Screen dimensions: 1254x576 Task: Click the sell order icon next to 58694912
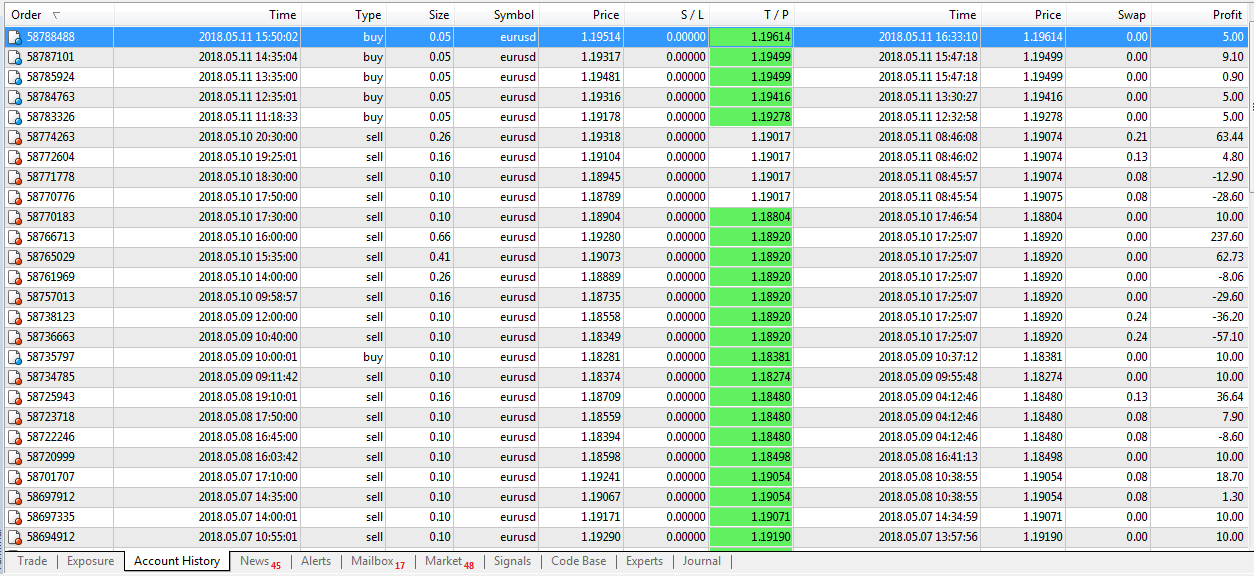(x=15, y=537)
